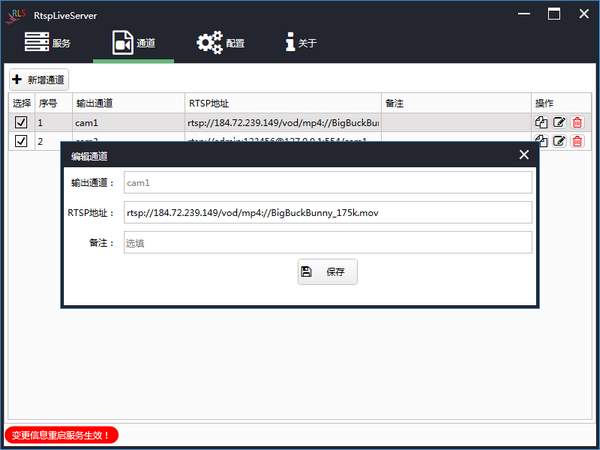
Task: Maximize the RtspLiveServer window
Action: click(554, 14)
